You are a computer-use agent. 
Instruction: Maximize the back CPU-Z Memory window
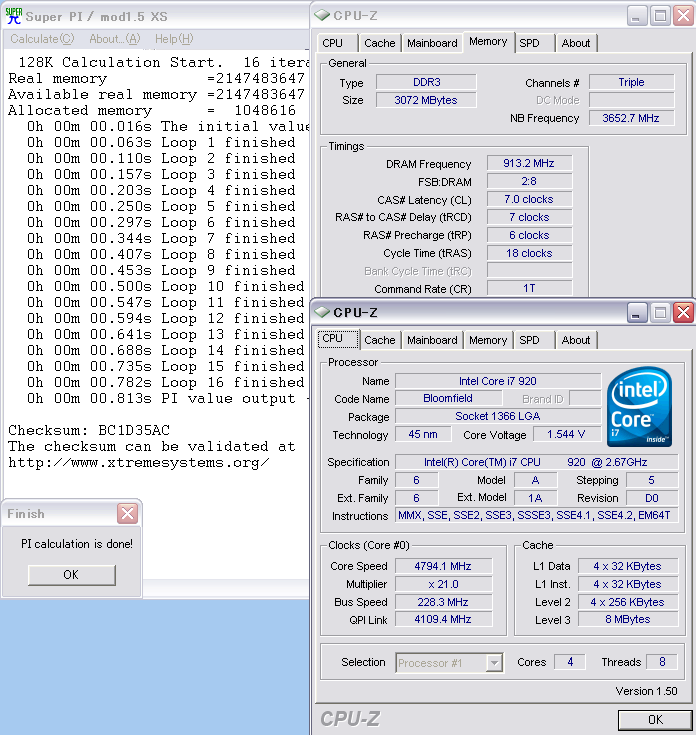click(660, 16)
